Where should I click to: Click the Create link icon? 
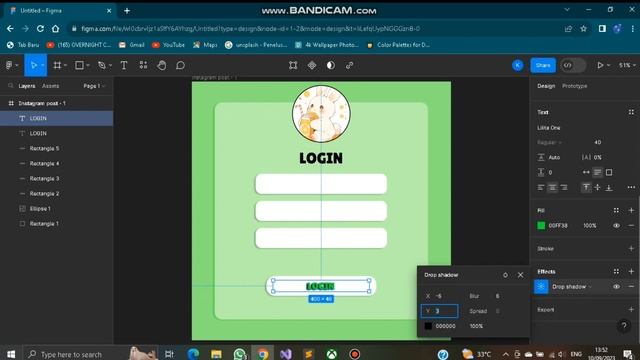point(349,65)
